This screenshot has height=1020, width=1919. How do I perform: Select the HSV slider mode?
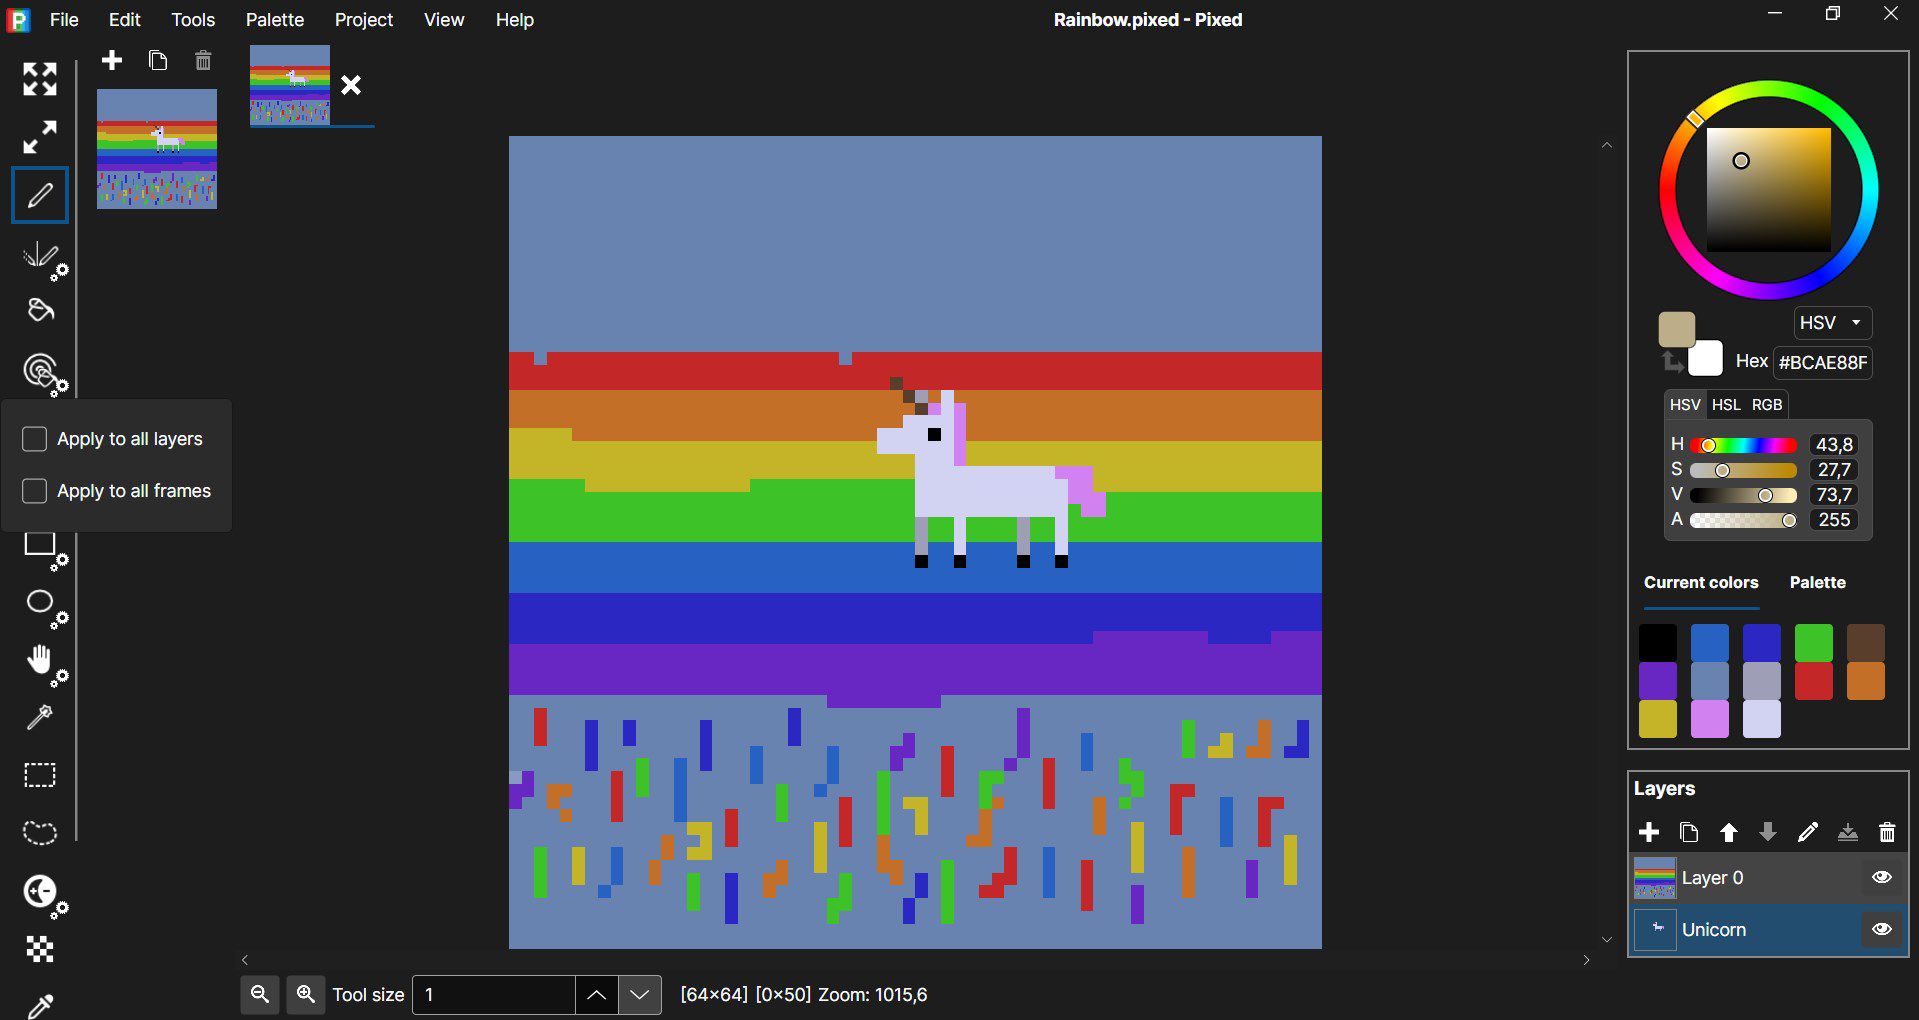1685,405
